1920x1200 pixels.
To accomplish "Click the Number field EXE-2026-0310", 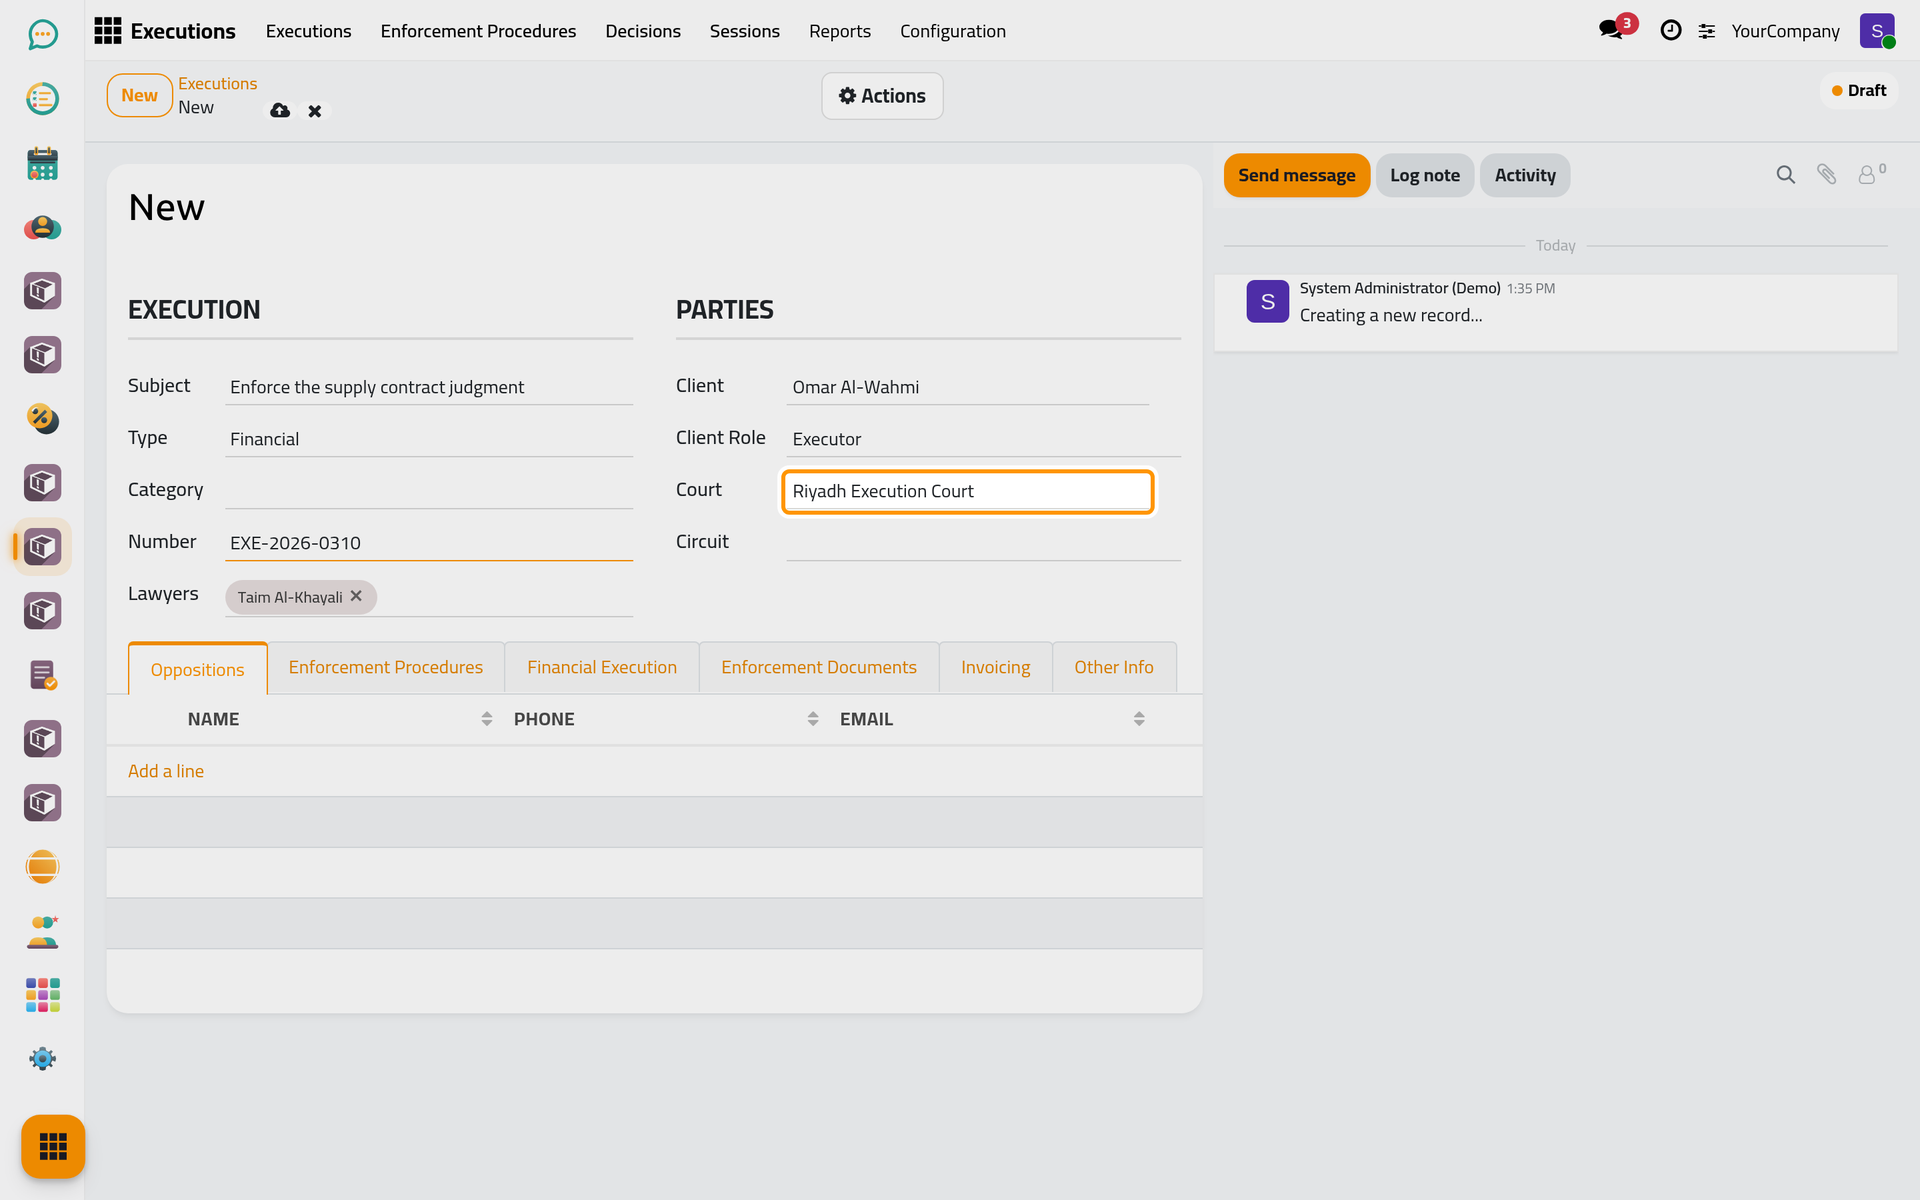I will (429, 543).
